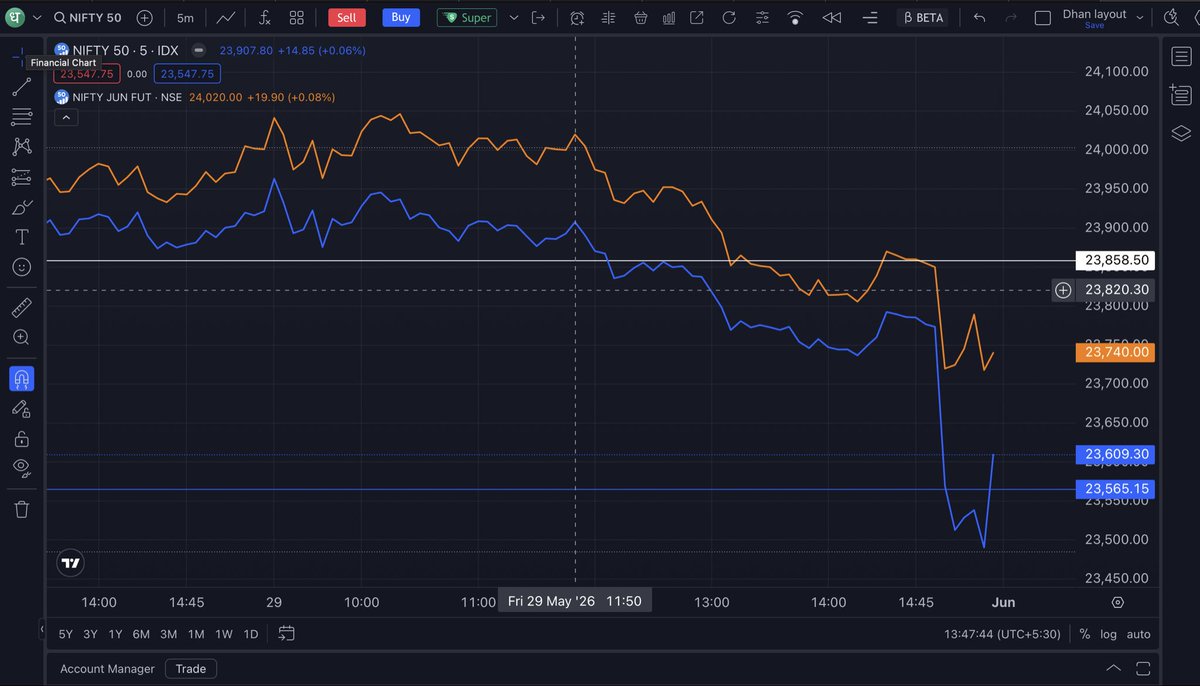Click the stacked-lines icon before BETA
This screenshot has height=686, width=1200.
(870, 17)
